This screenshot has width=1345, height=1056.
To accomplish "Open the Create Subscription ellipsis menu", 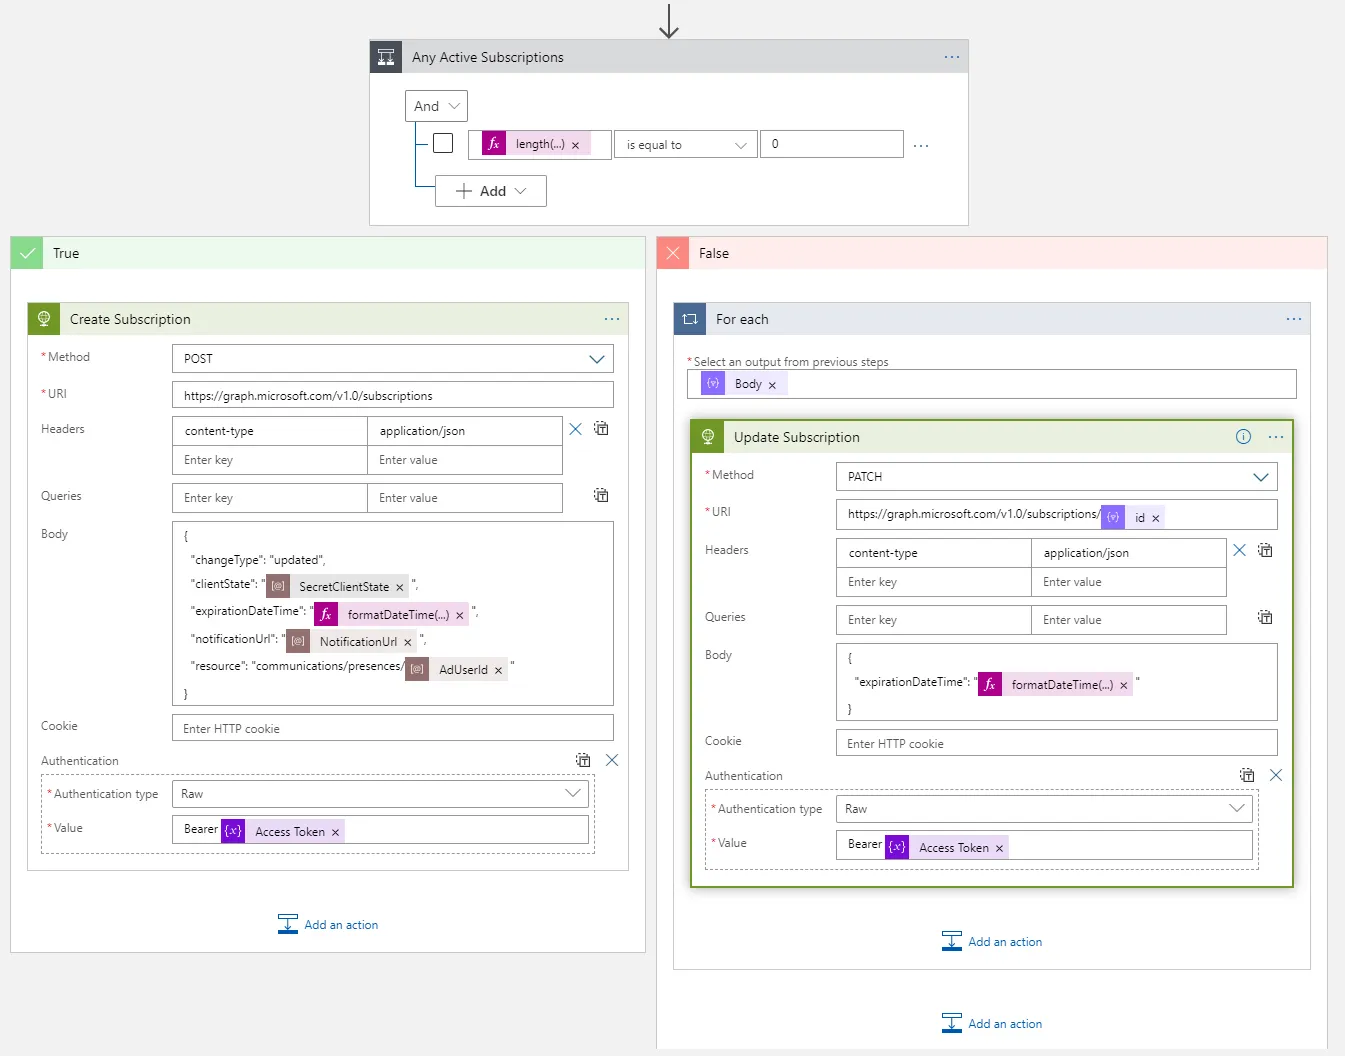I will tap(612, 319).
